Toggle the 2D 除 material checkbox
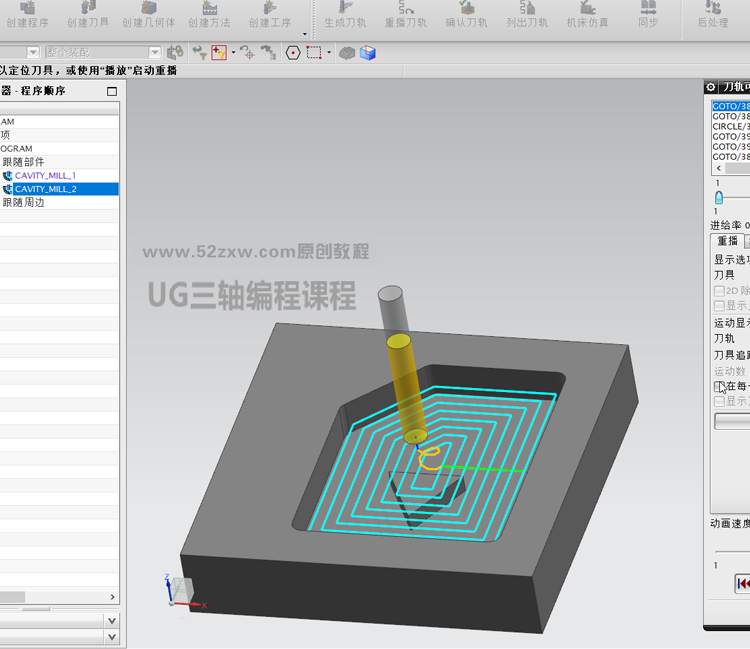This screenshot has height=649, width=750. pos(719,291)
